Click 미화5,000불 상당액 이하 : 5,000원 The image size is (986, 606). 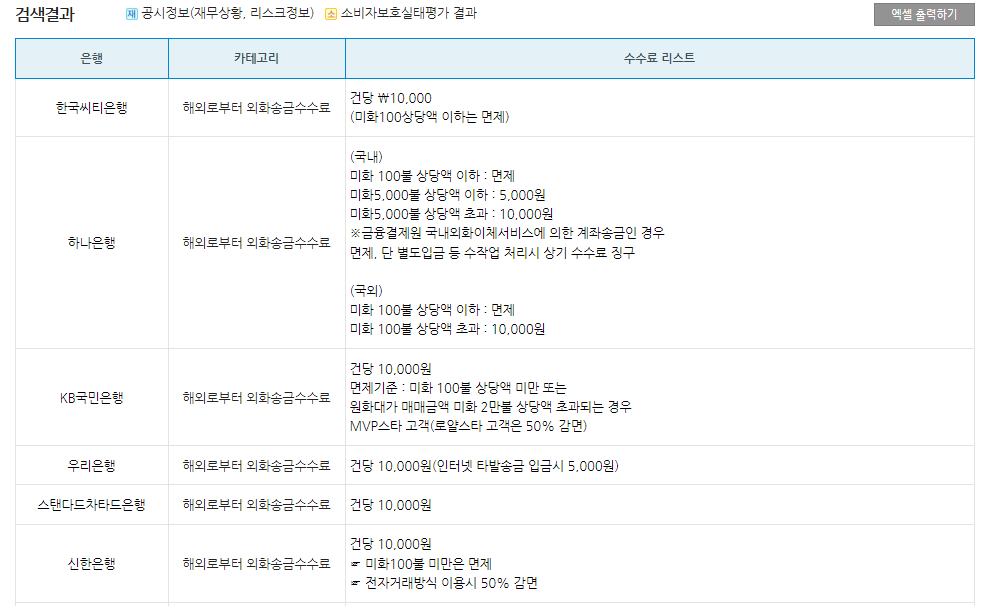point(448,196)
